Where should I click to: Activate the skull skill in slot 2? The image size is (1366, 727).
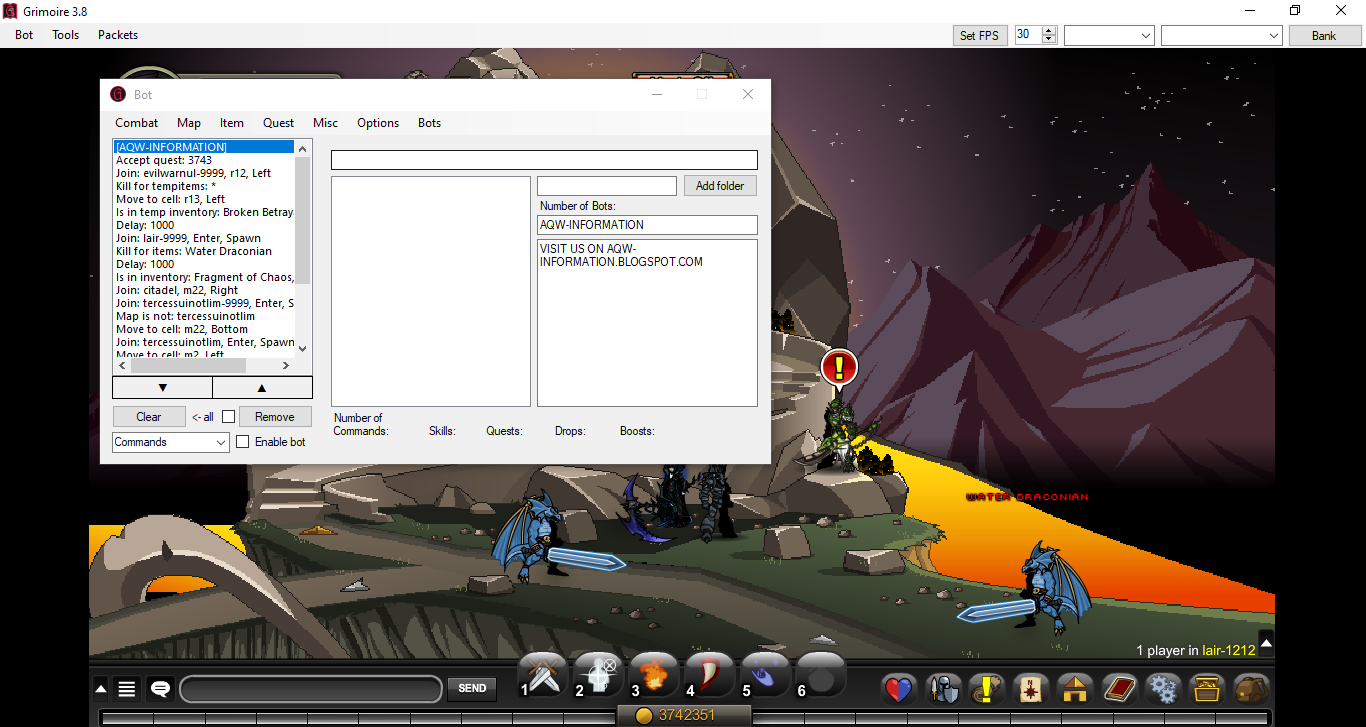(x=597, y=674)
